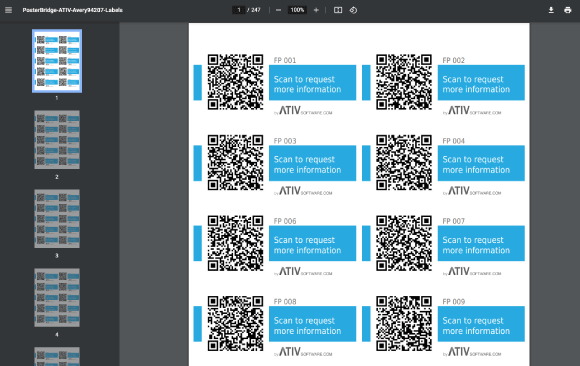Click the 'FP 008' label text

285,302
